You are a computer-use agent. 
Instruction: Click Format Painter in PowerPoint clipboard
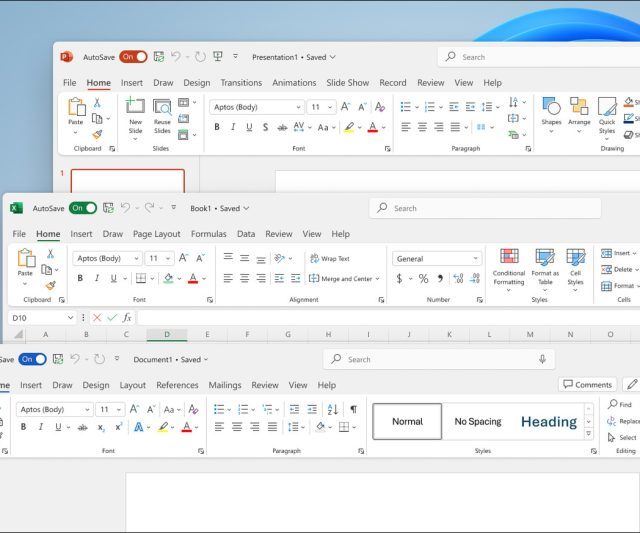click(x=97, y=134)
